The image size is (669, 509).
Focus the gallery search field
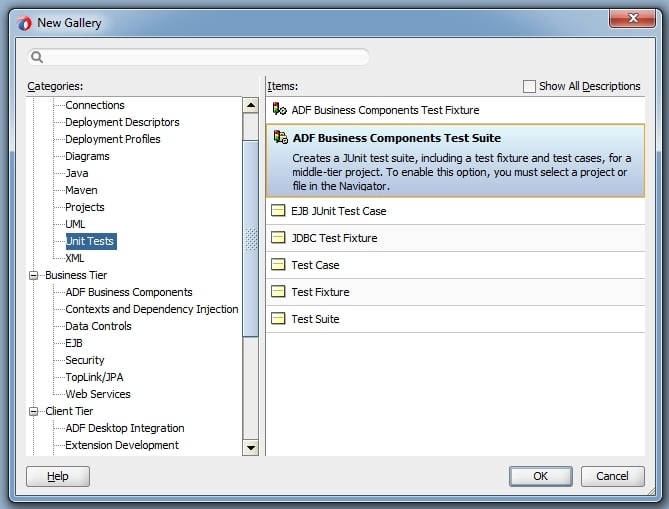(x=198, y=57)
